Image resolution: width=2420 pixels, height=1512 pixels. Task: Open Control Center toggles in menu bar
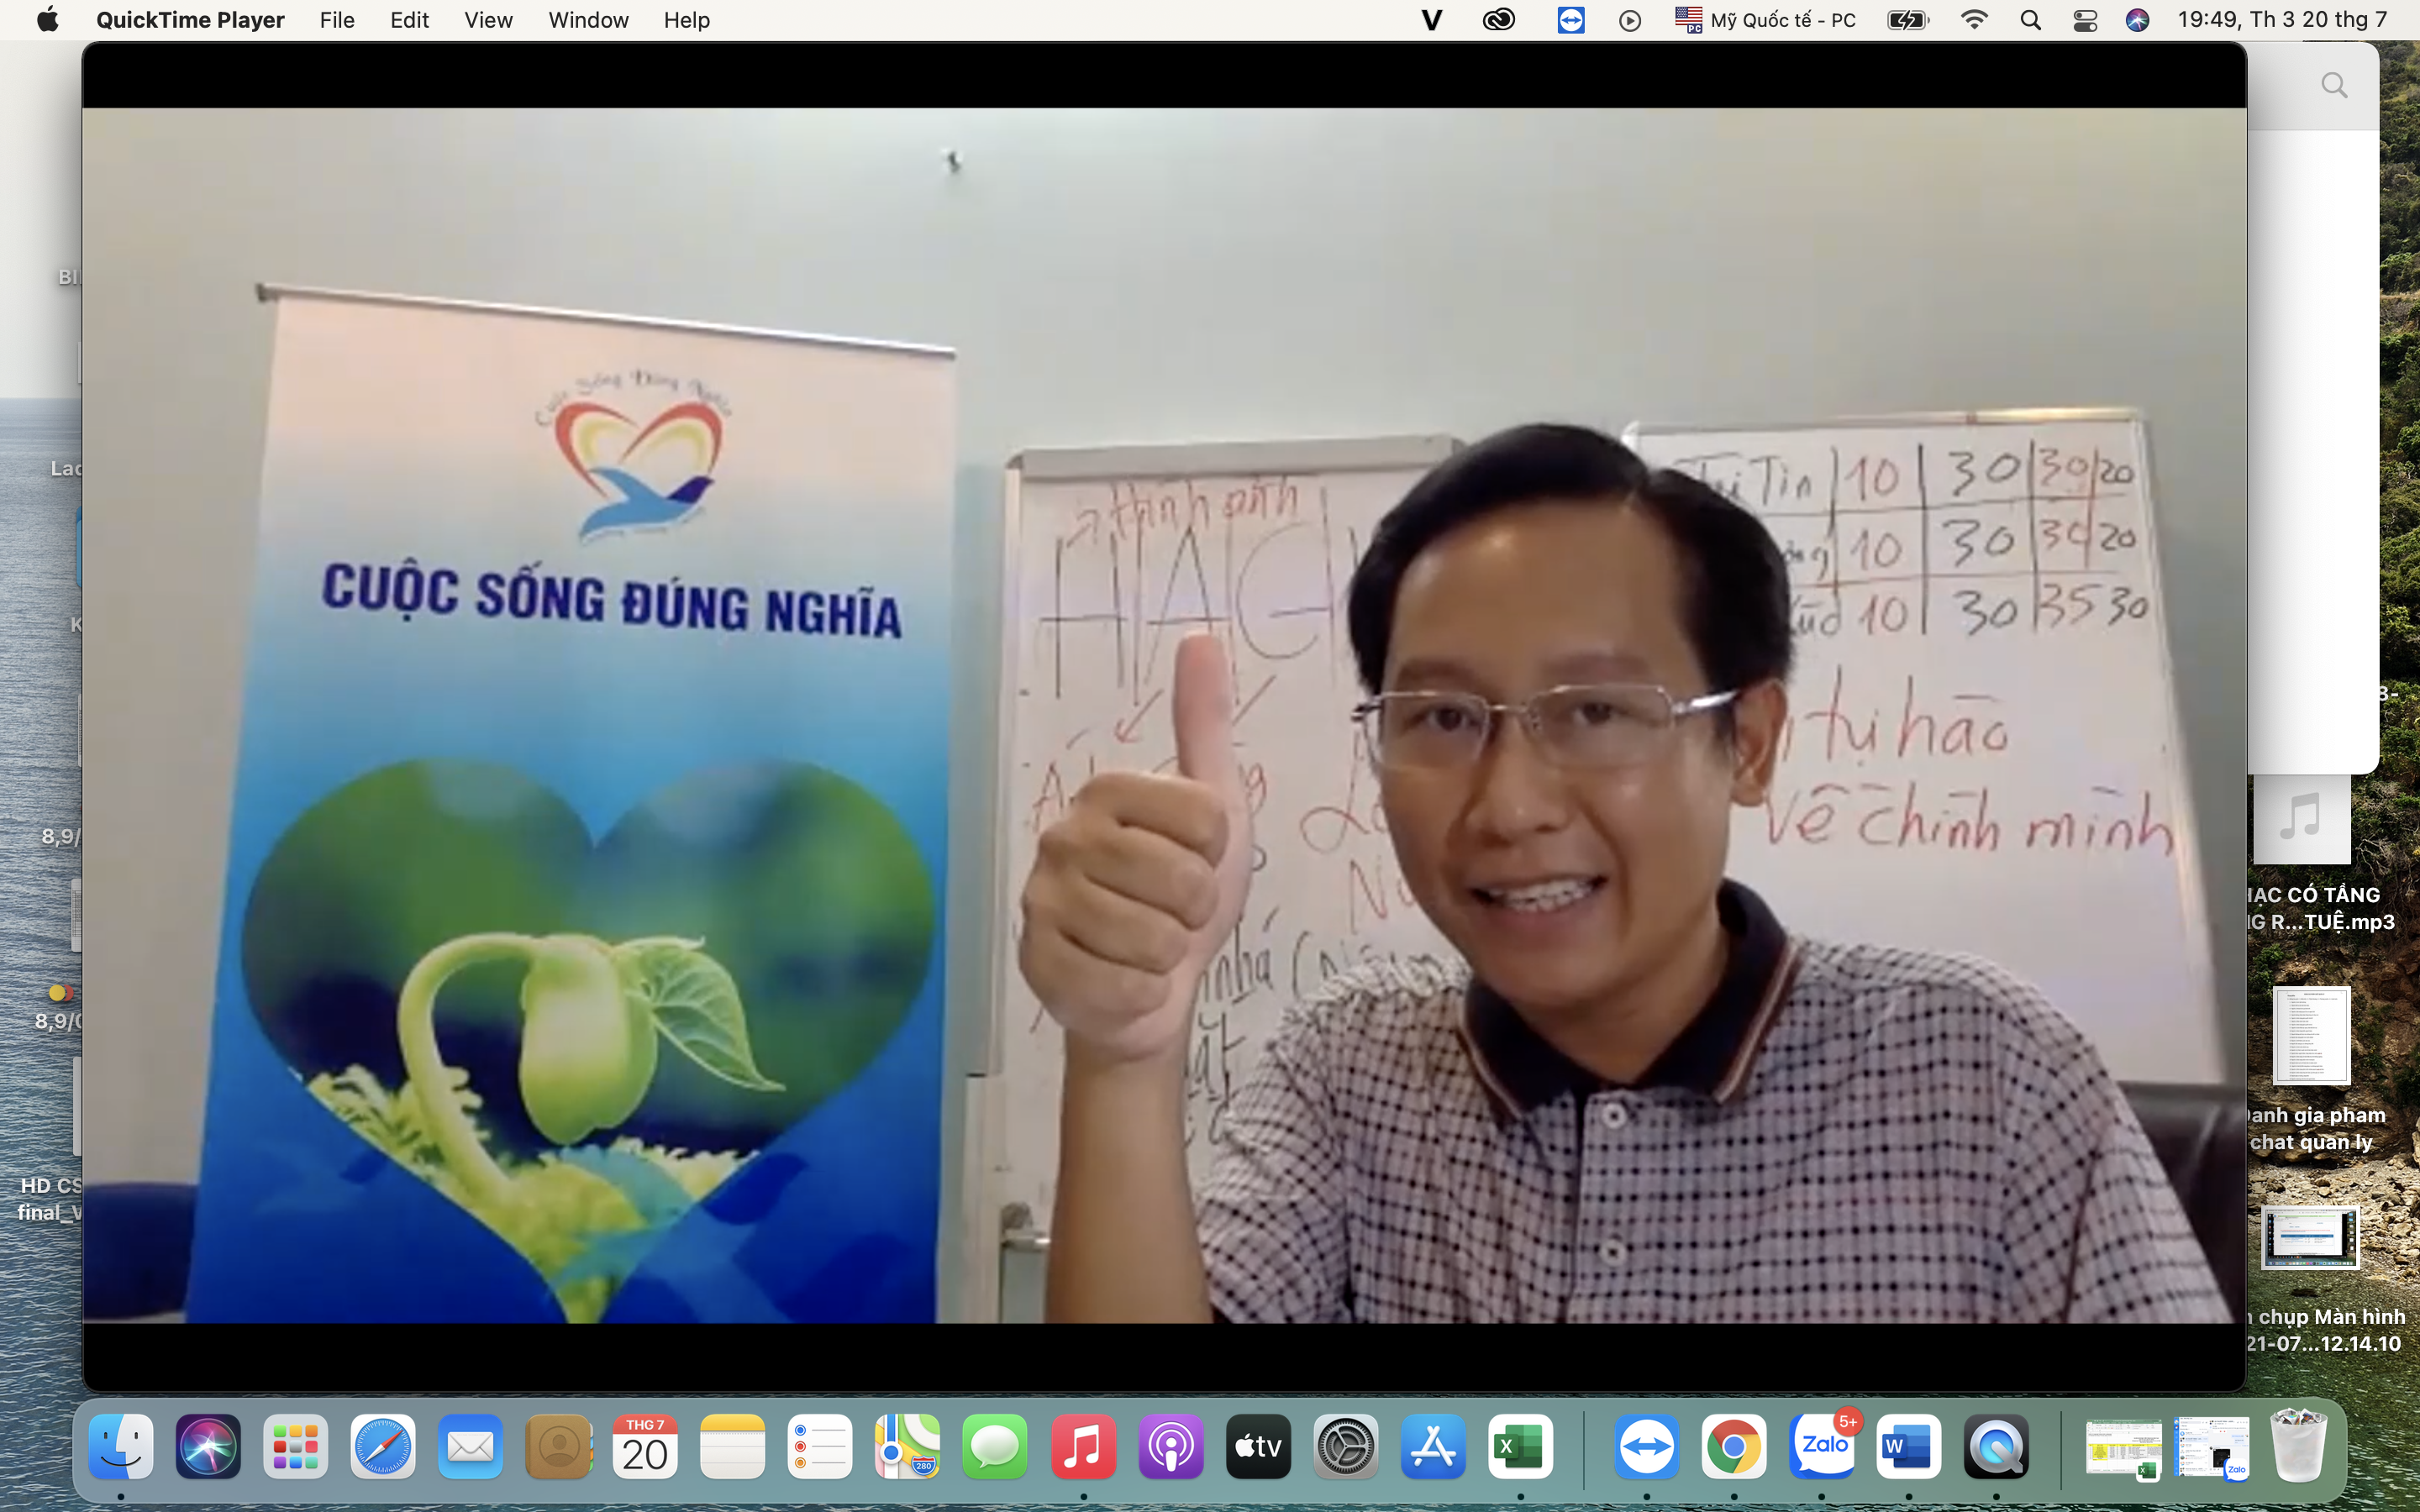[2085, 20]
